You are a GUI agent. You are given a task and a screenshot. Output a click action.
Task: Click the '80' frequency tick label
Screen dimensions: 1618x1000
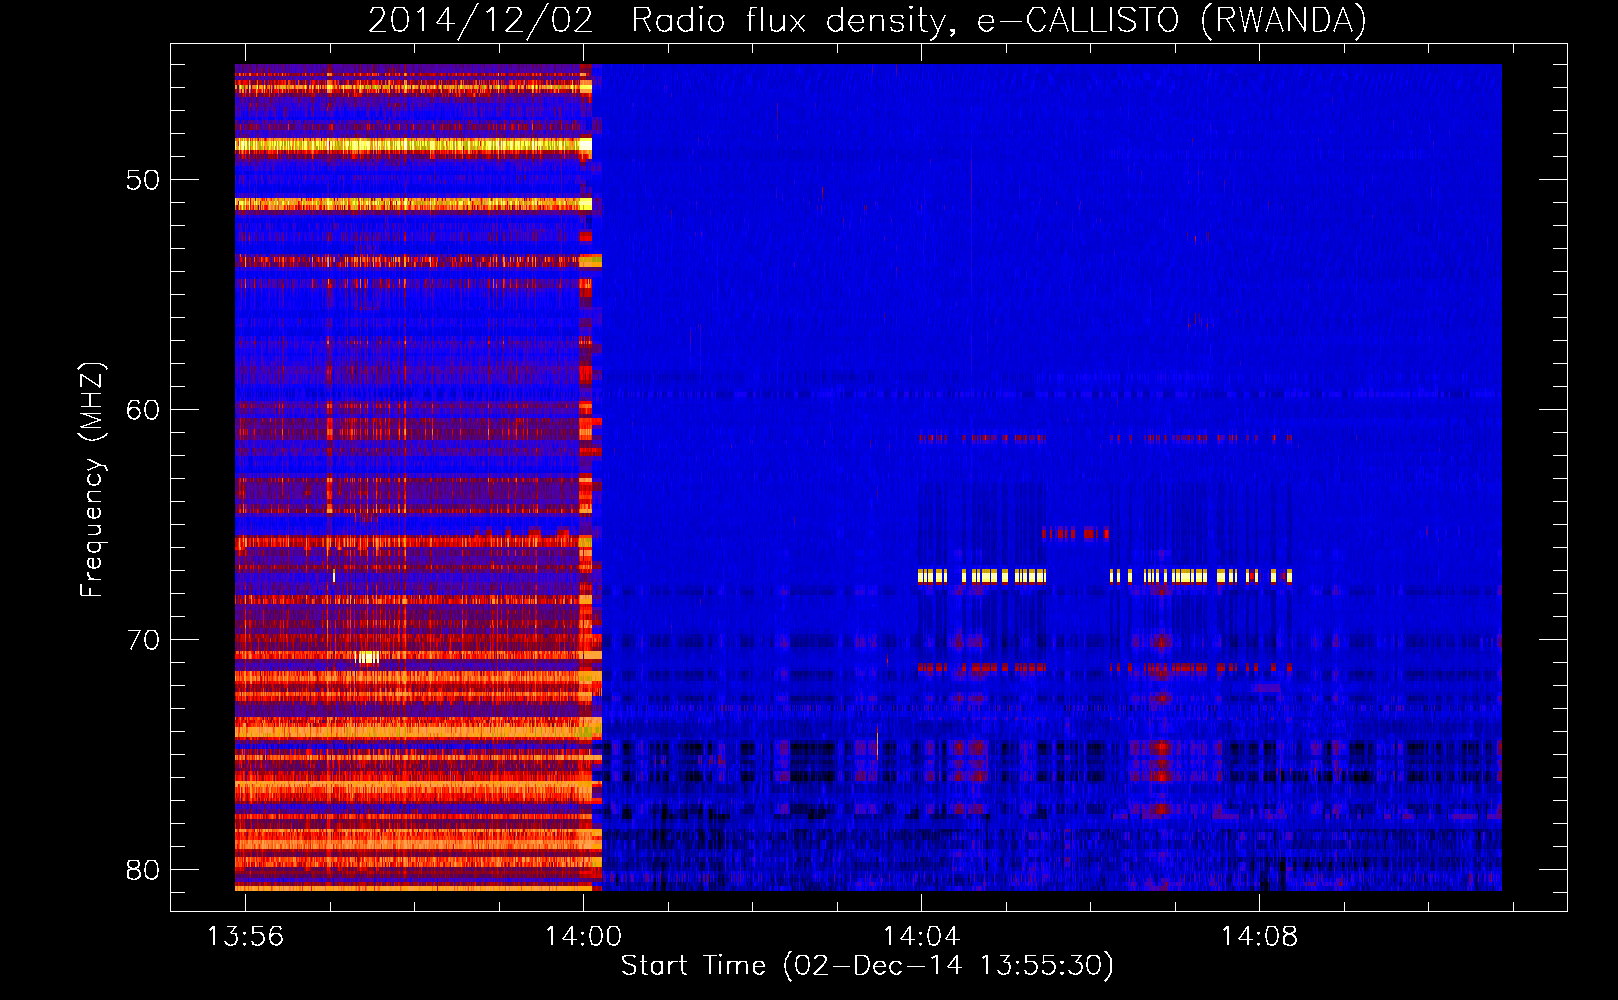(x=143, y=870)
